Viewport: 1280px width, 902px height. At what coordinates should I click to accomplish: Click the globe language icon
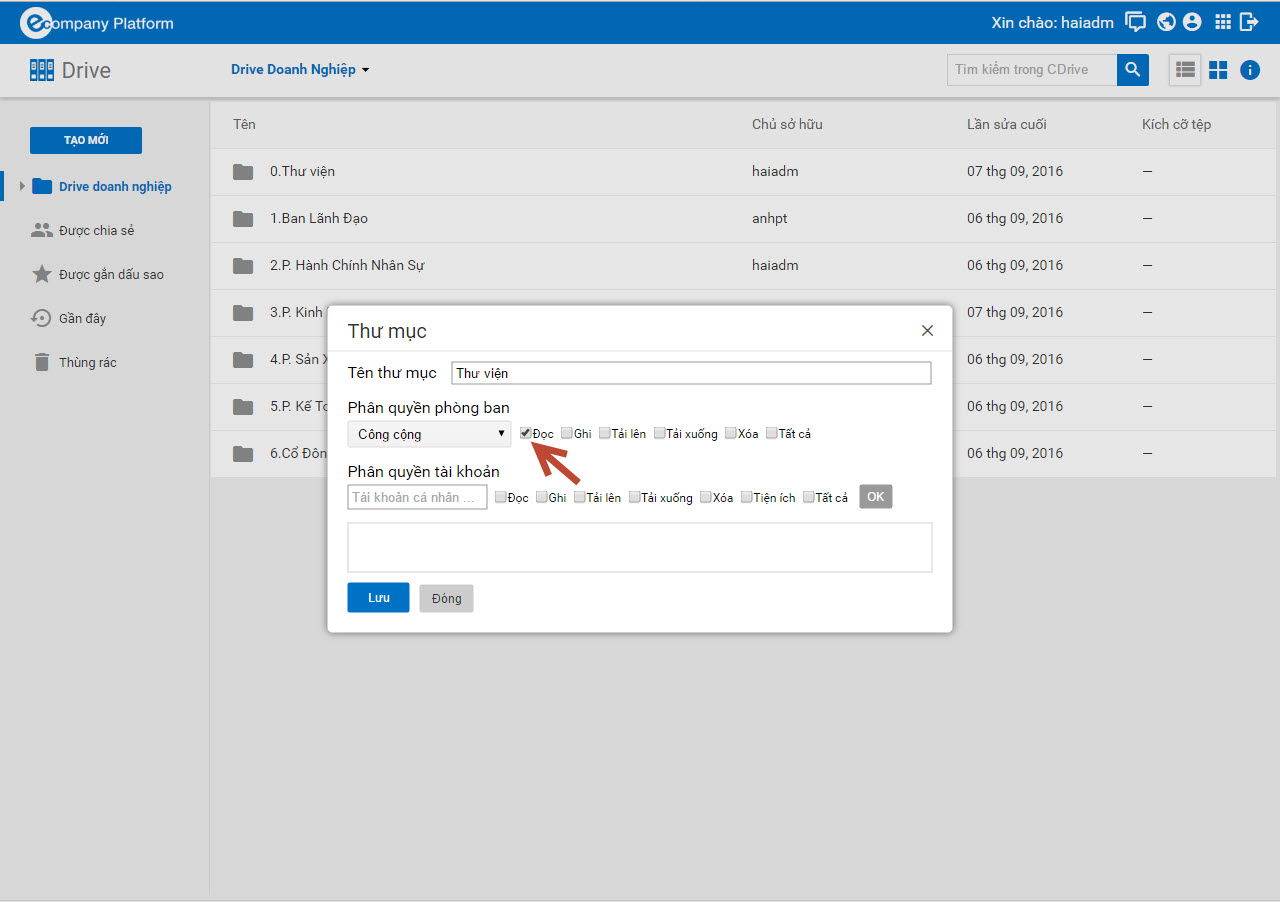(x=1166, y=22)
